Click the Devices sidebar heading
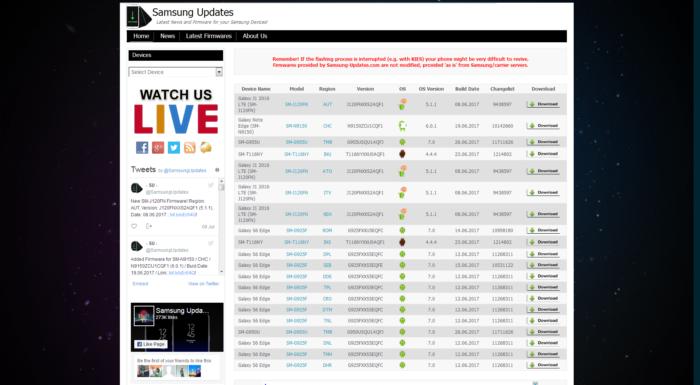 pyautogui.click(x=175, y=55)
